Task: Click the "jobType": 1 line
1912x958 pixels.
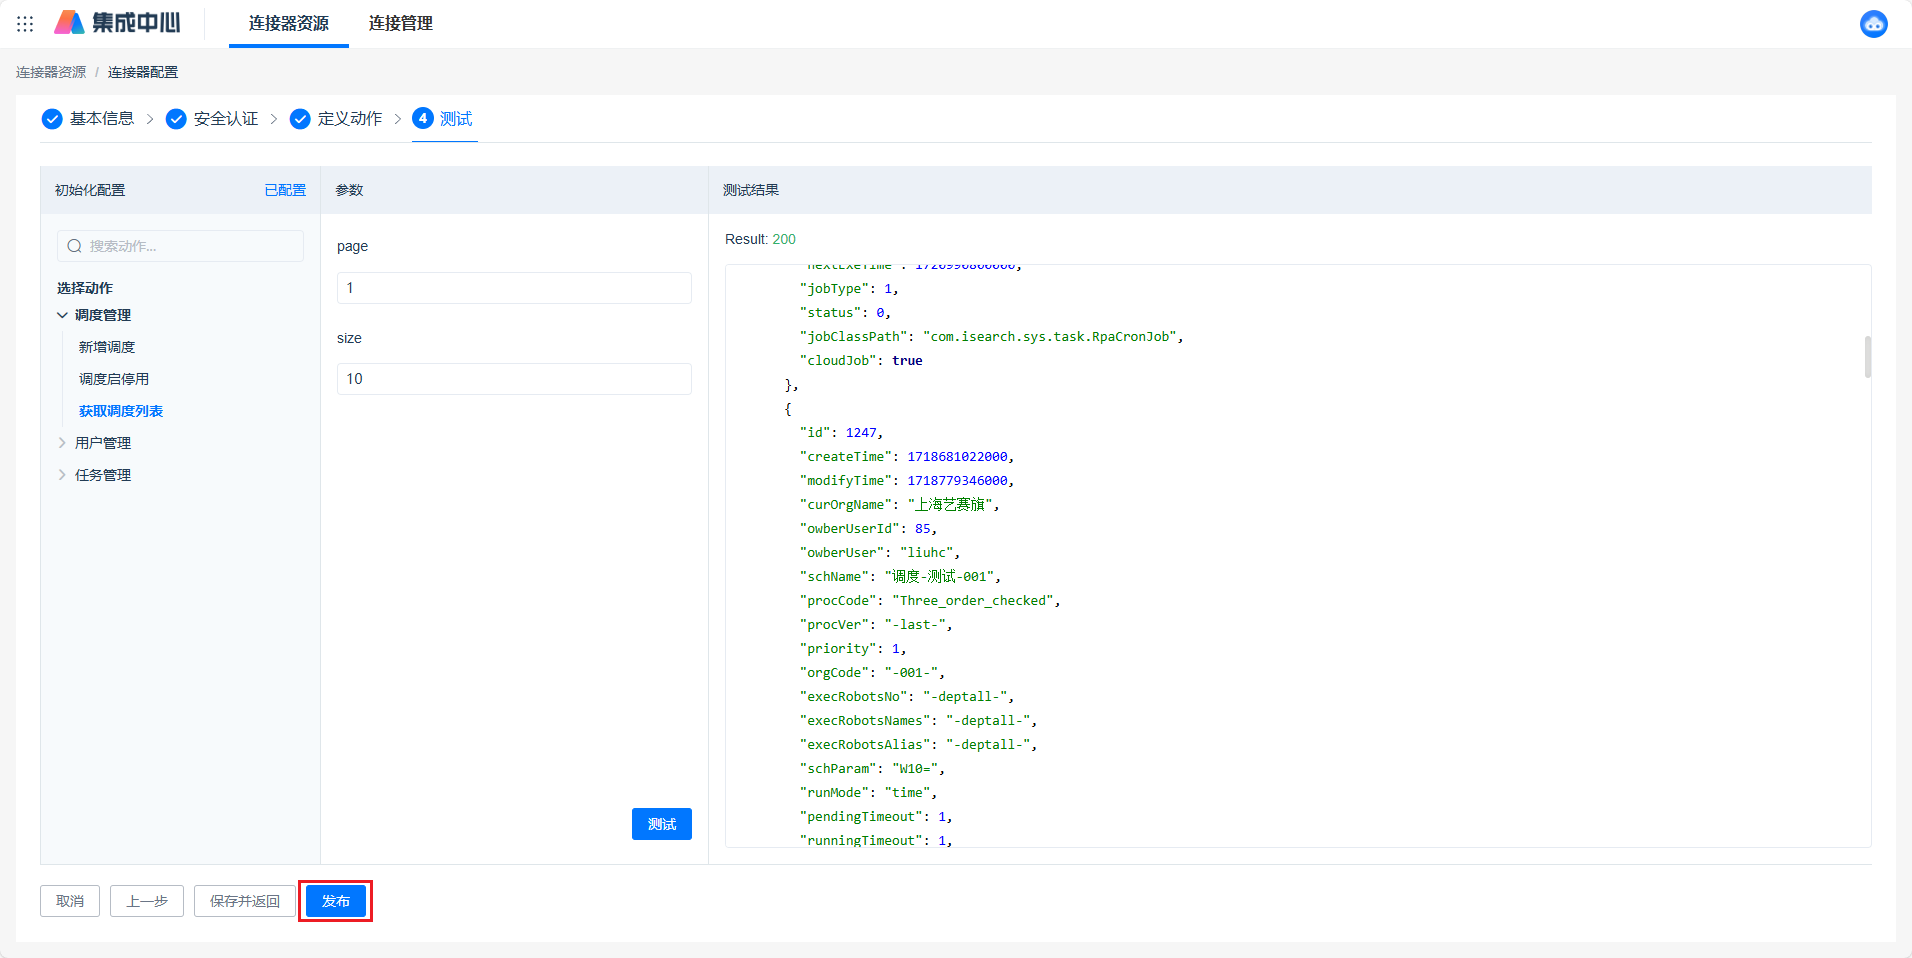Action: point(849,289)
